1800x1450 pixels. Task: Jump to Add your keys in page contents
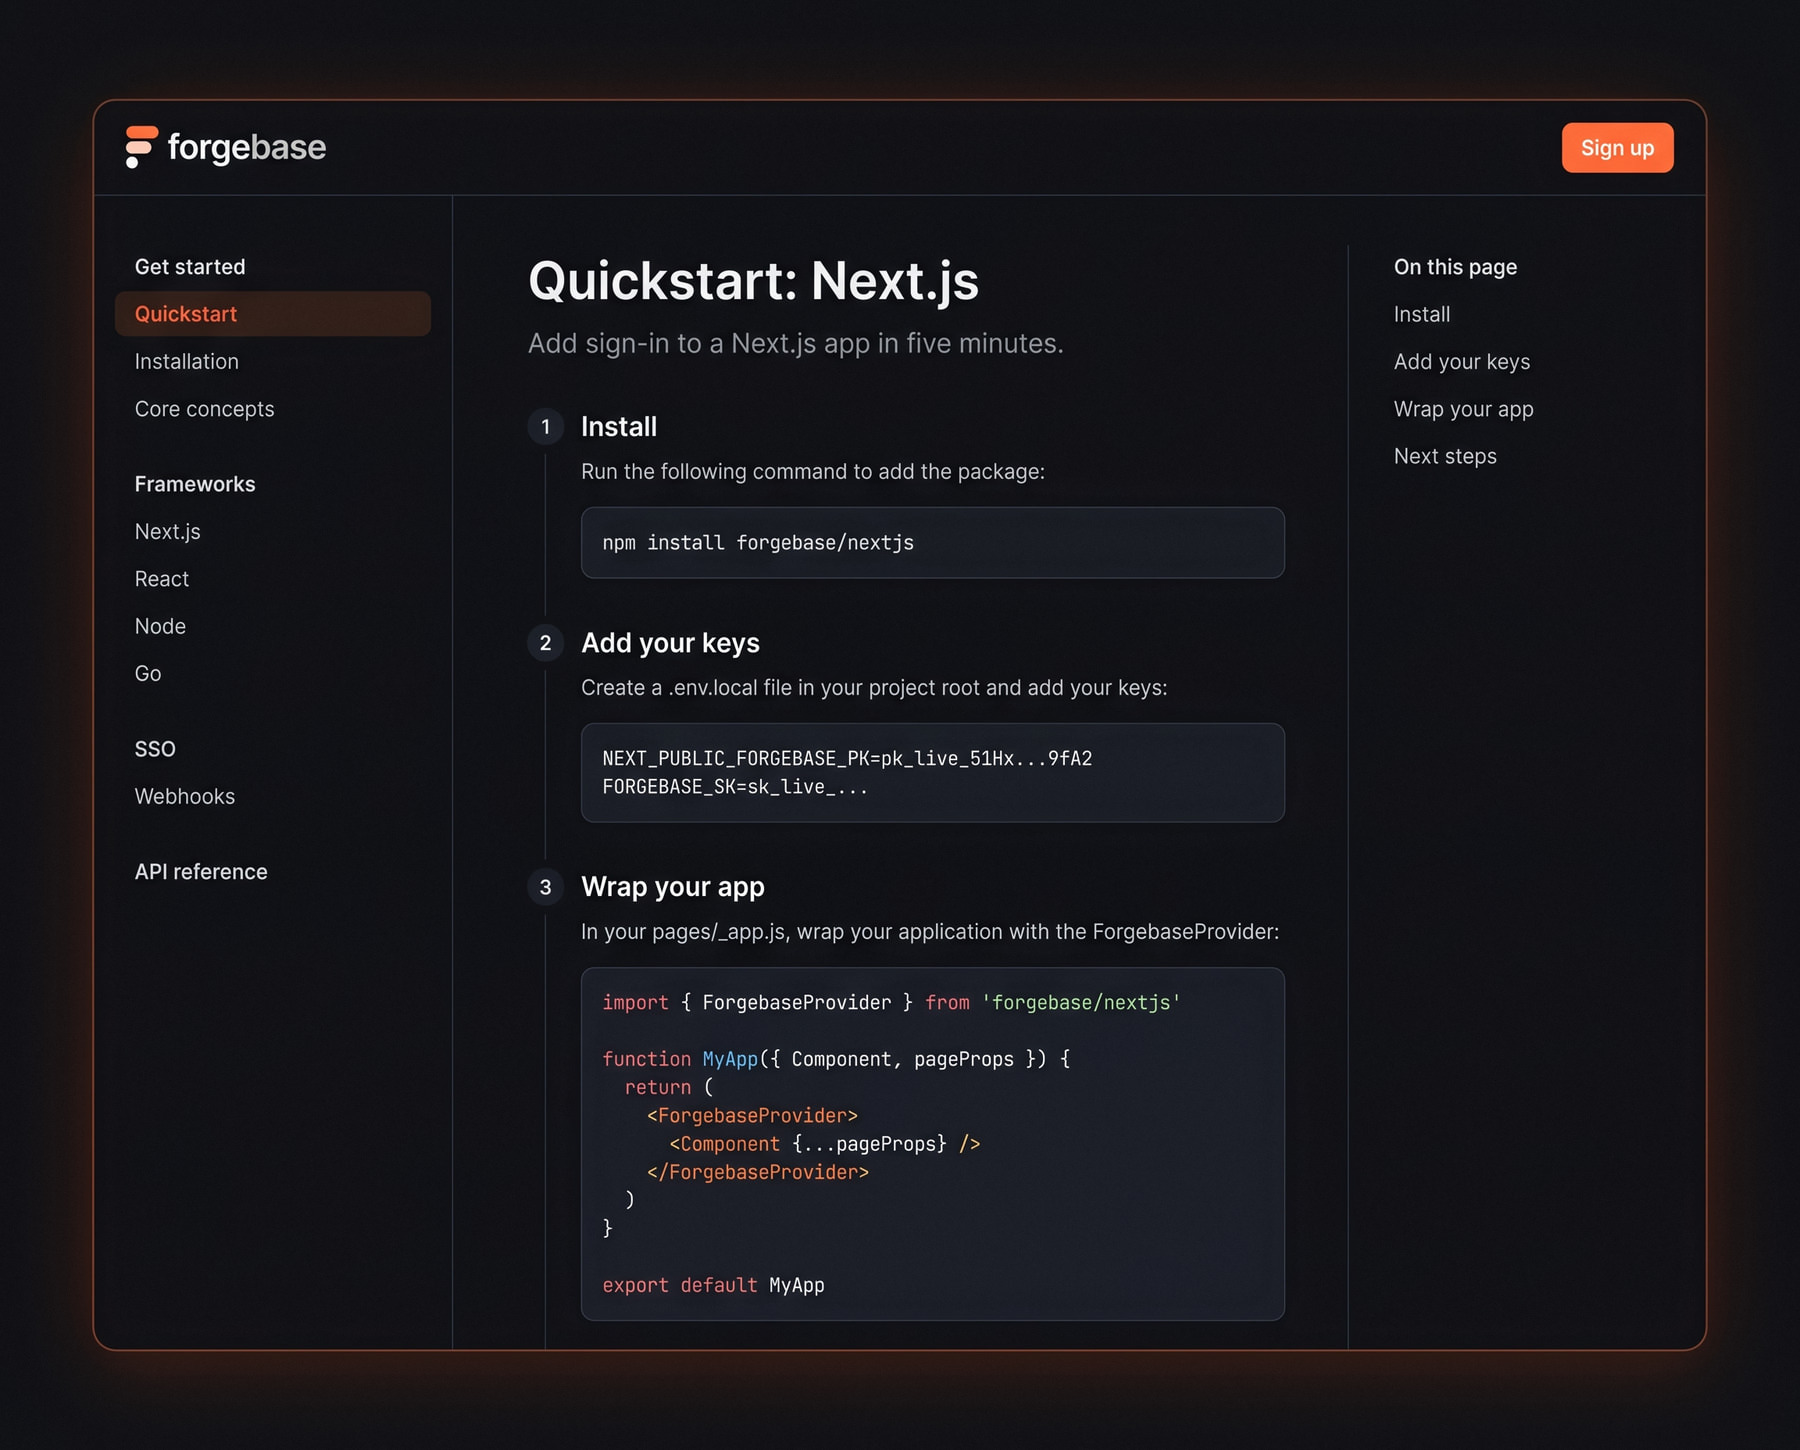coord(1462,362)
